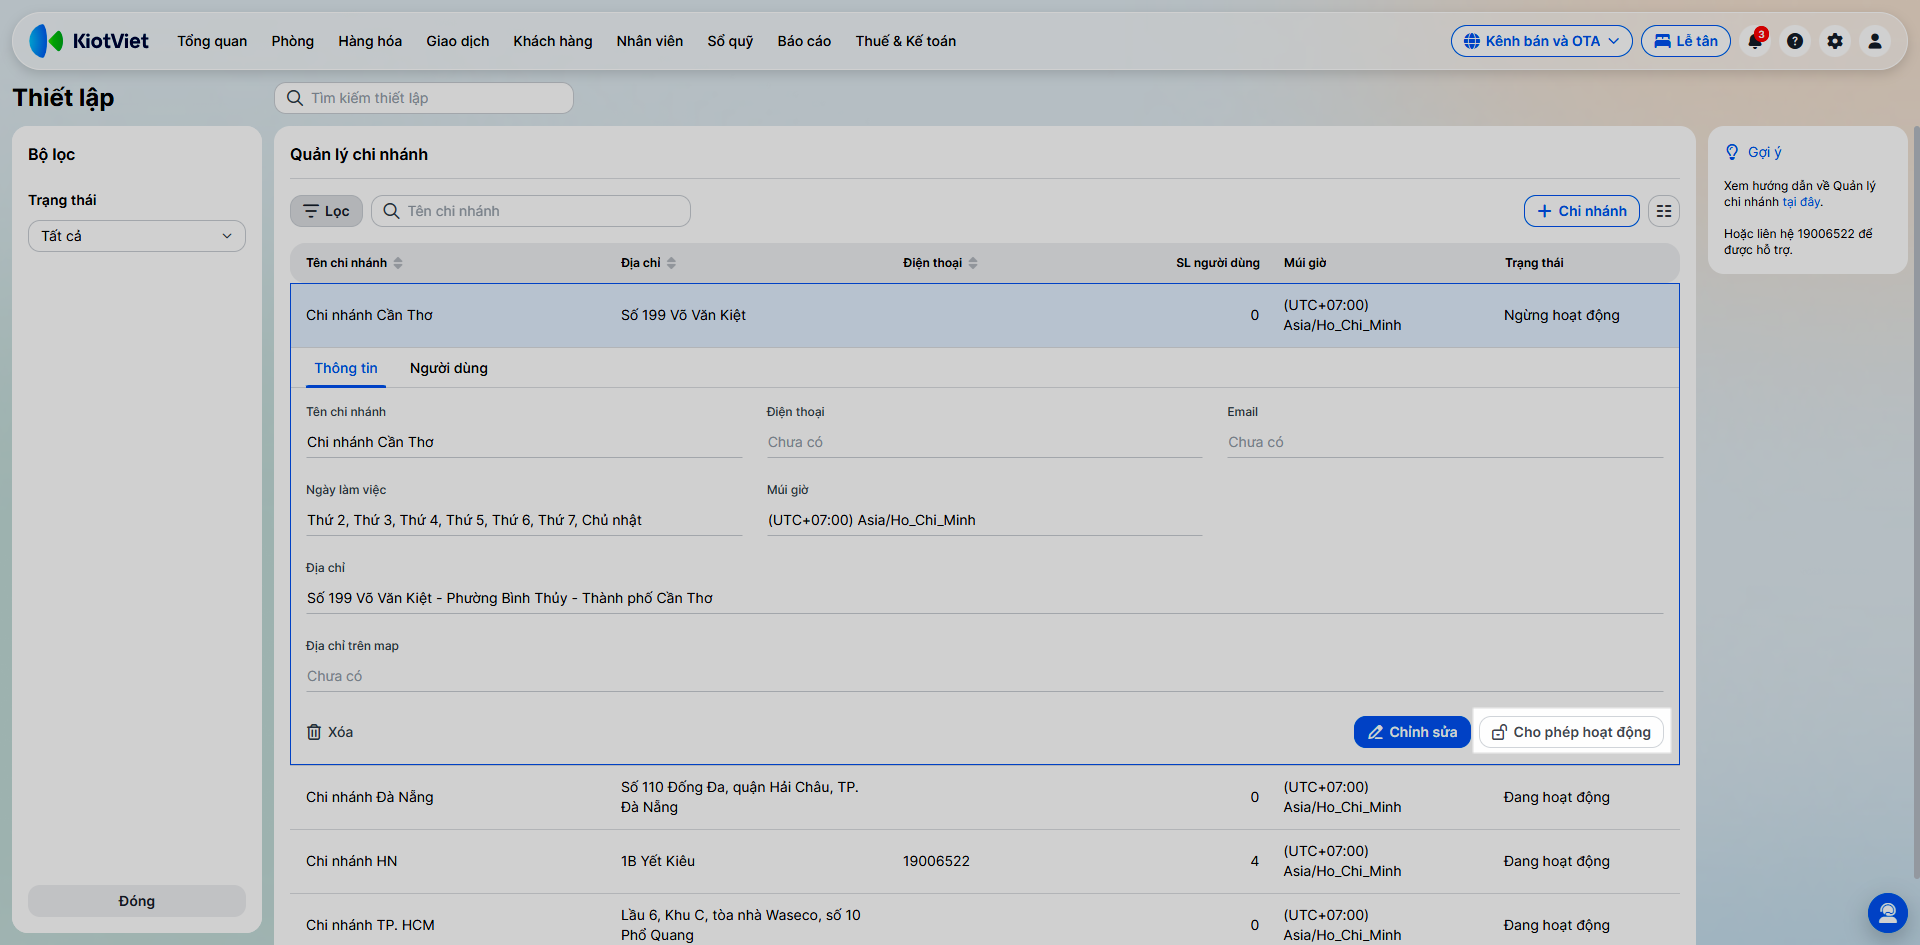
Task: Click the Xóa trash button
Action: coord(330,732)
